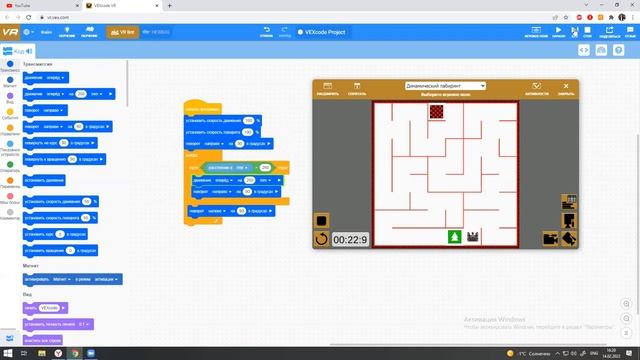Stop the running project
The height and width of the screenshot is (360, 640).
587,32
